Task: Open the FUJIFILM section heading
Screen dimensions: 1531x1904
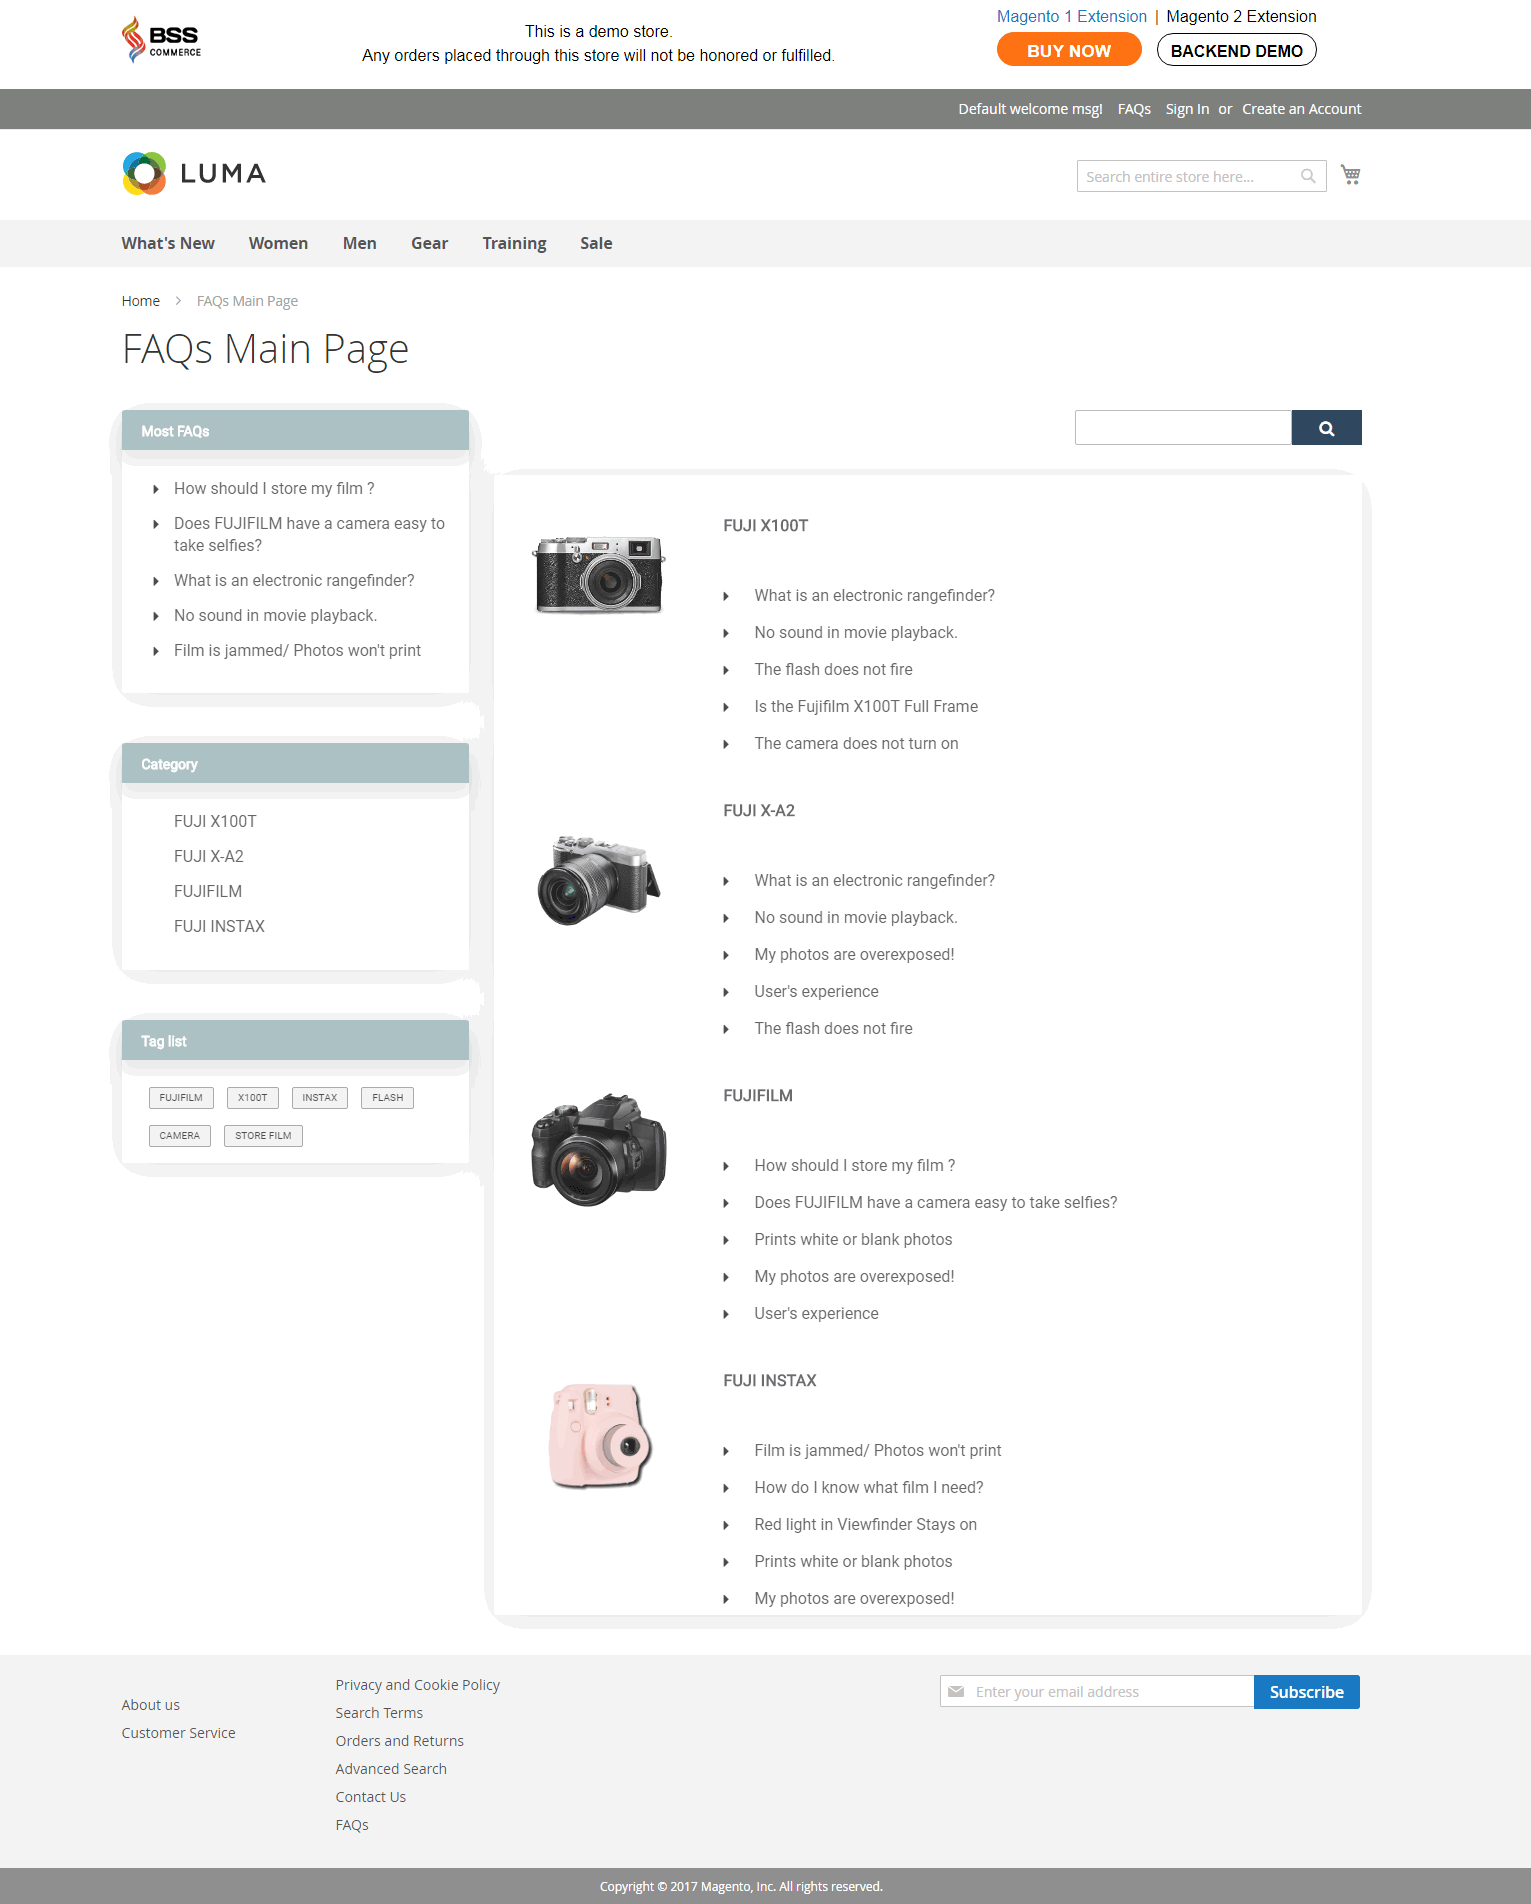Action: (x=758, y=1095)
